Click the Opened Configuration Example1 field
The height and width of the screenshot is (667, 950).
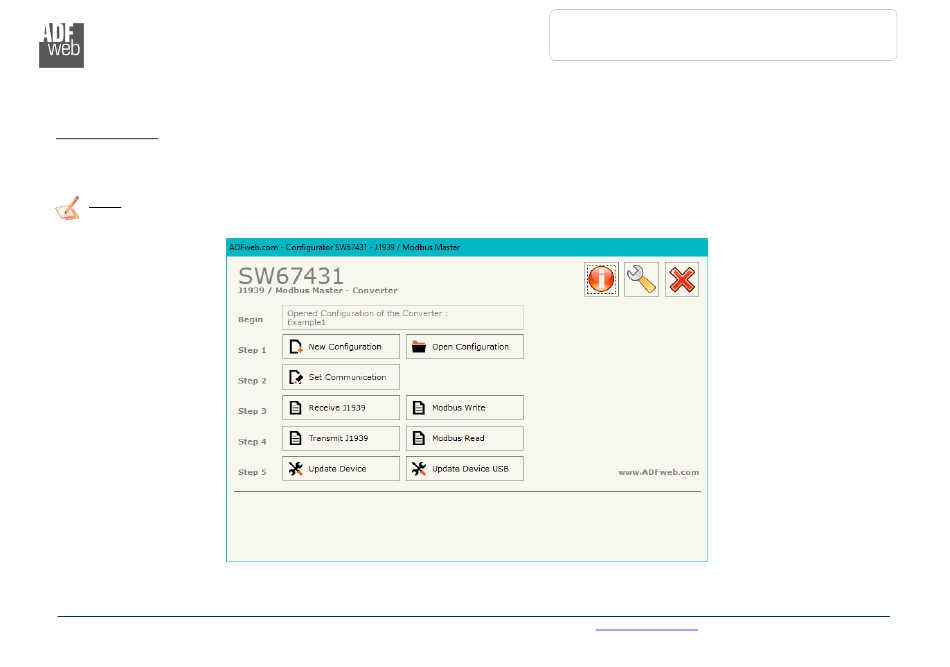pos(402,317)
